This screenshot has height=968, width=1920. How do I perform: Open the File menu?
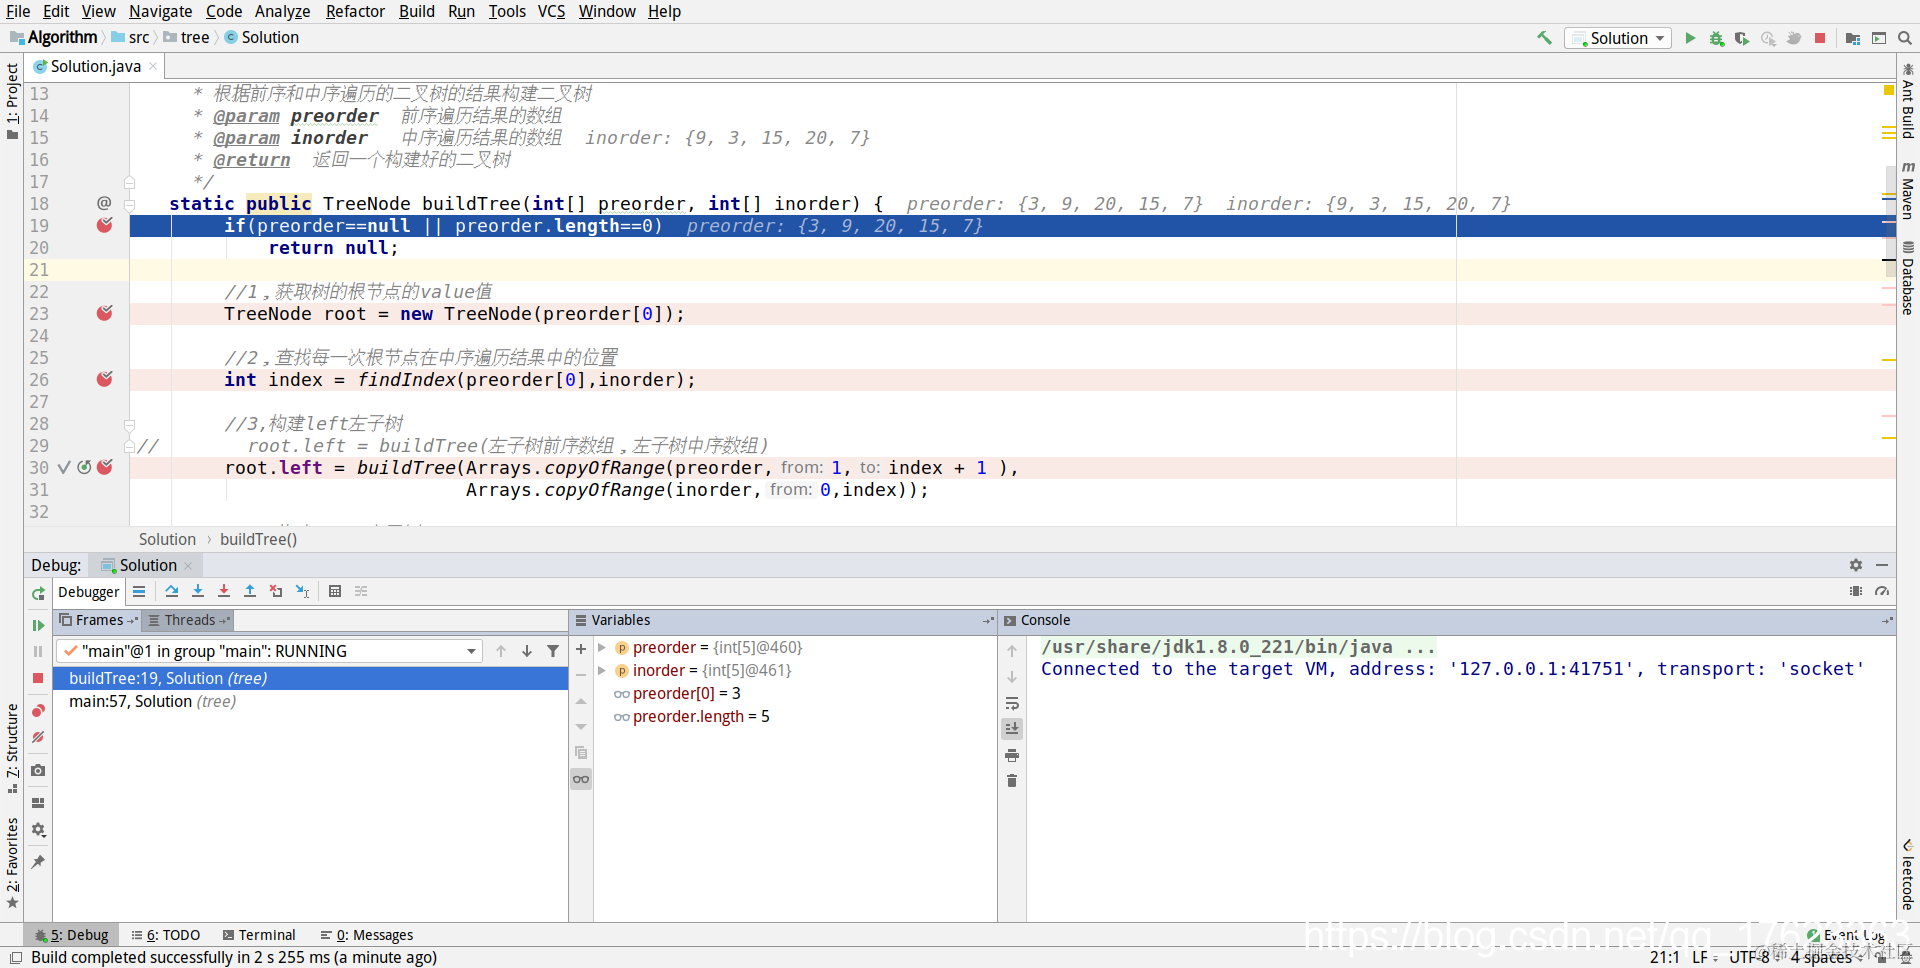pos(18,11)
